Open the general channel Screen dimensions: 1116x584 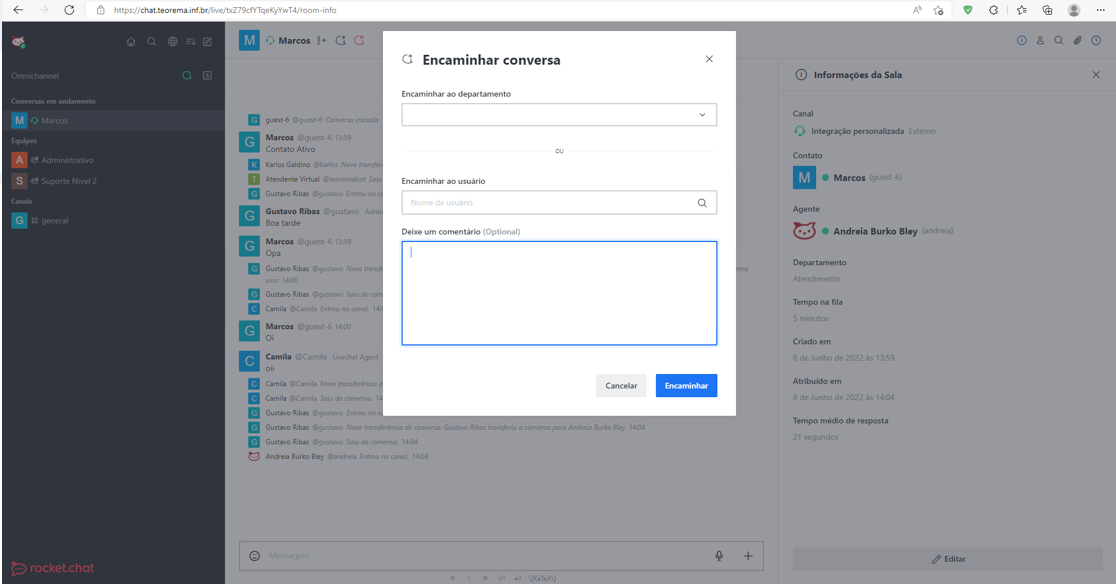coord(113,221)
